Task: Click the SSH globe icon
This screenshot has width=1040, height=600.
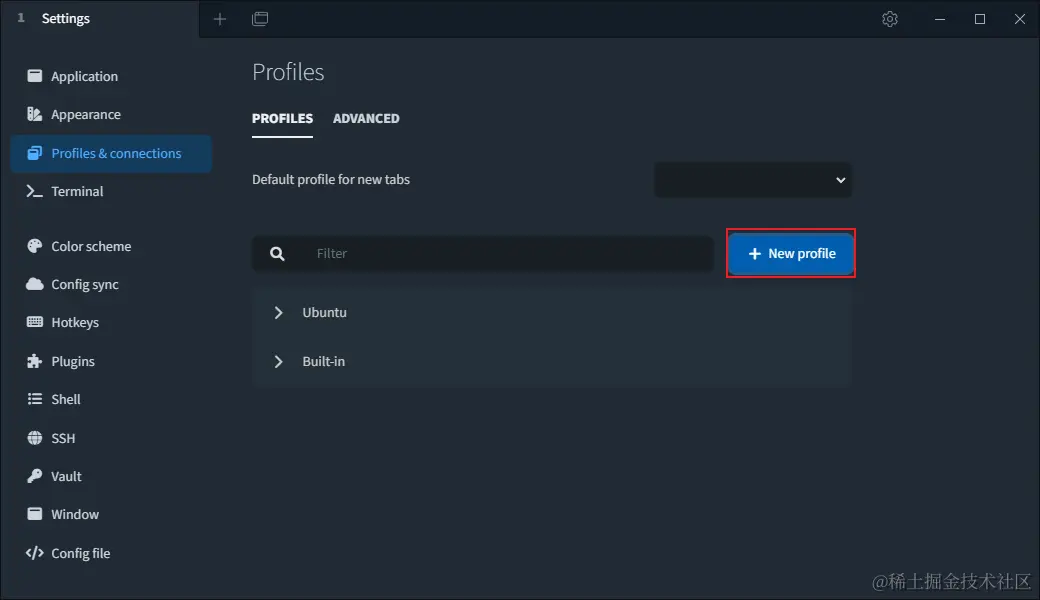Action: pos(34,438)
